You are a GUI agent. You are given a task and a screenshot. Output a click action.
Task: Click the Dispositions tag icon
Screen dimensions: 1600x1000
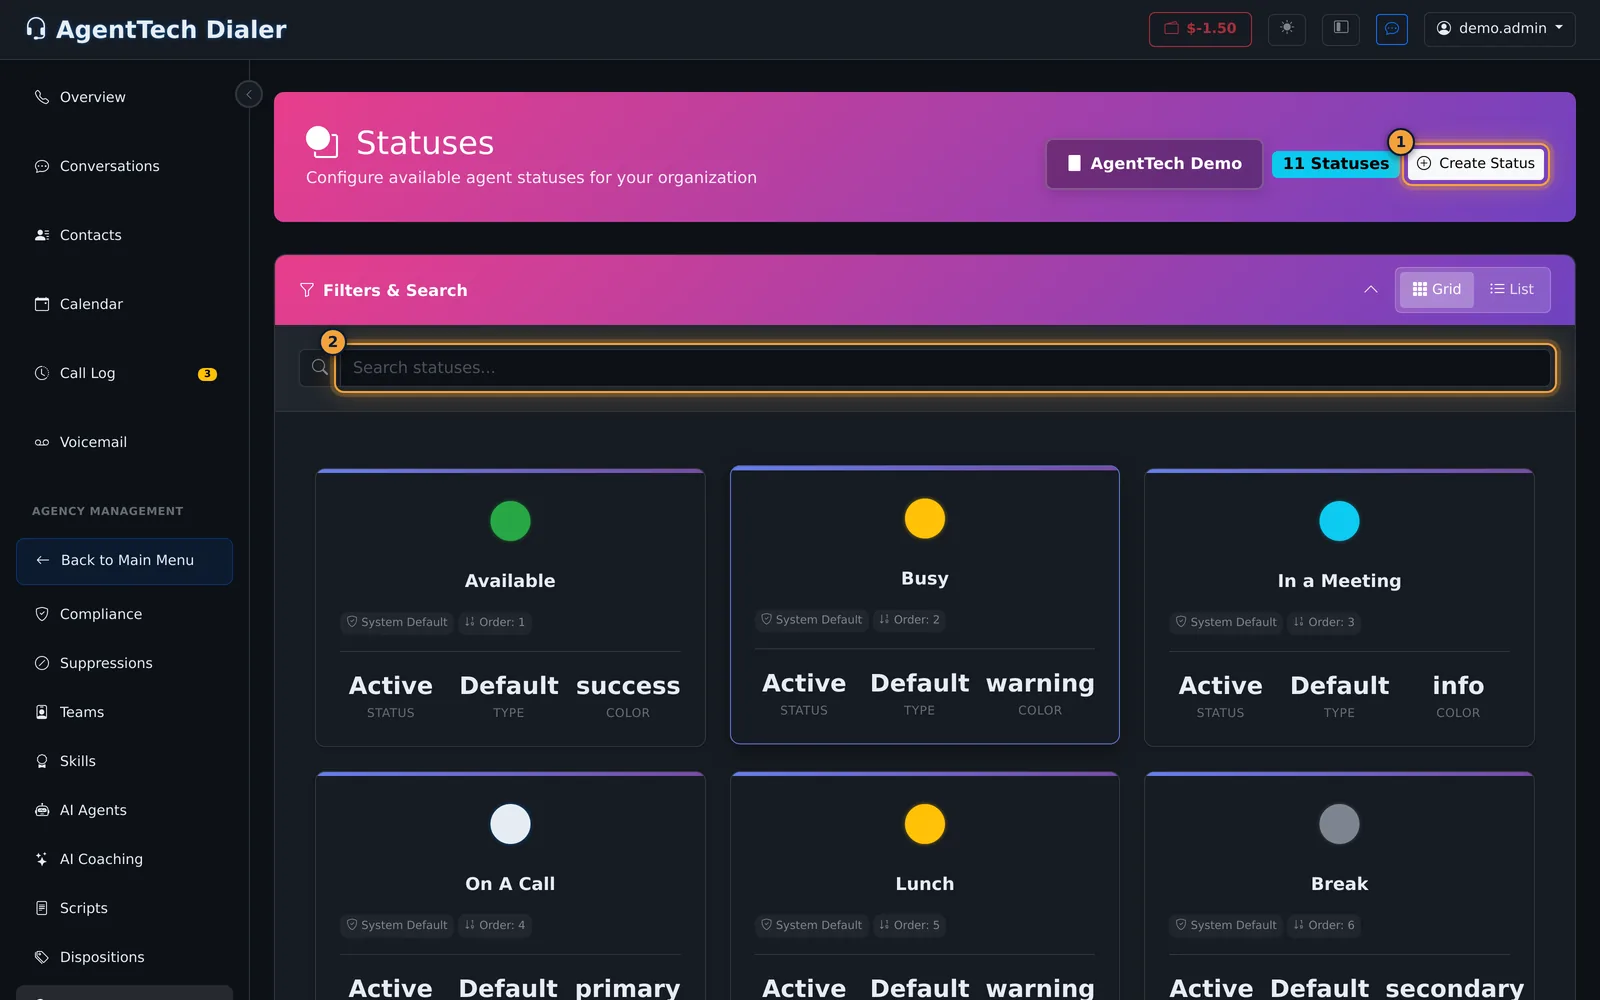[x=42, y=957]
